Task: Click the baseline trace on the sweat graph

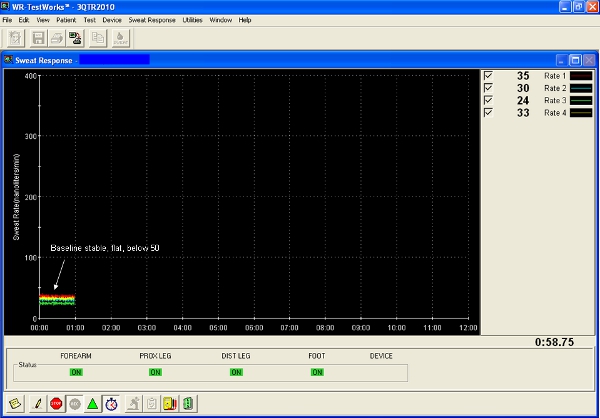Action: click(x=56, y=298)
